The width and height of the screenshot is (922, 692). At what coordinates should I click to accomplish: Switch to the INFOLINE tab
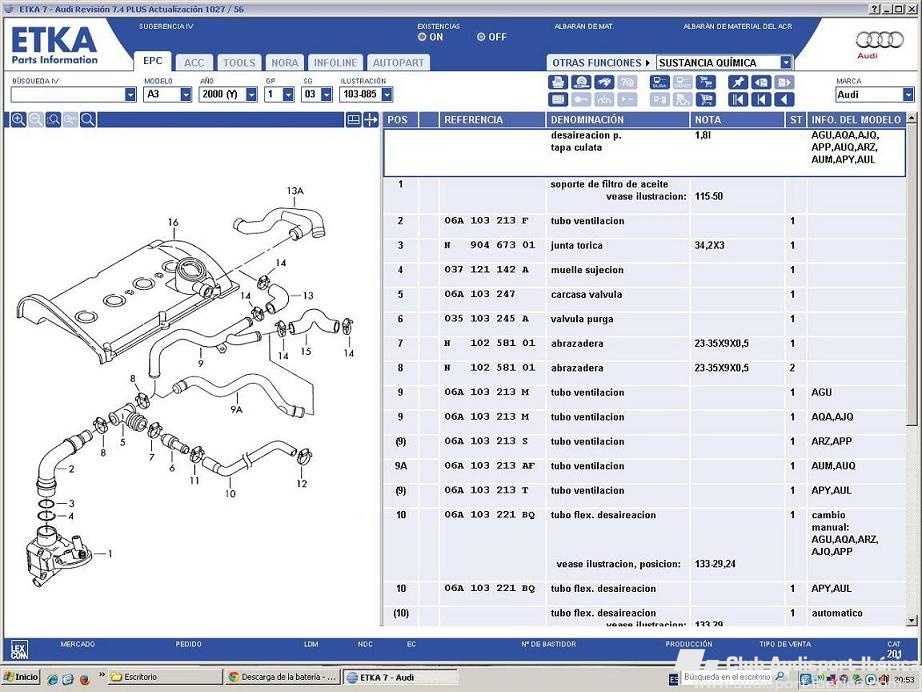(335, 62)
